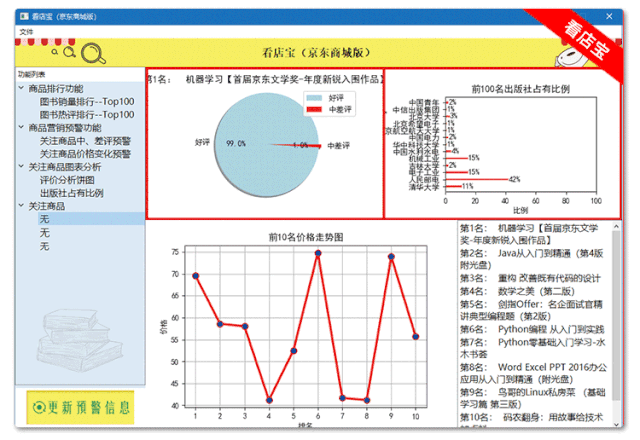Open the 文件 menu
This screenshot has height=440, width=640.
click(x=26, y=31)
